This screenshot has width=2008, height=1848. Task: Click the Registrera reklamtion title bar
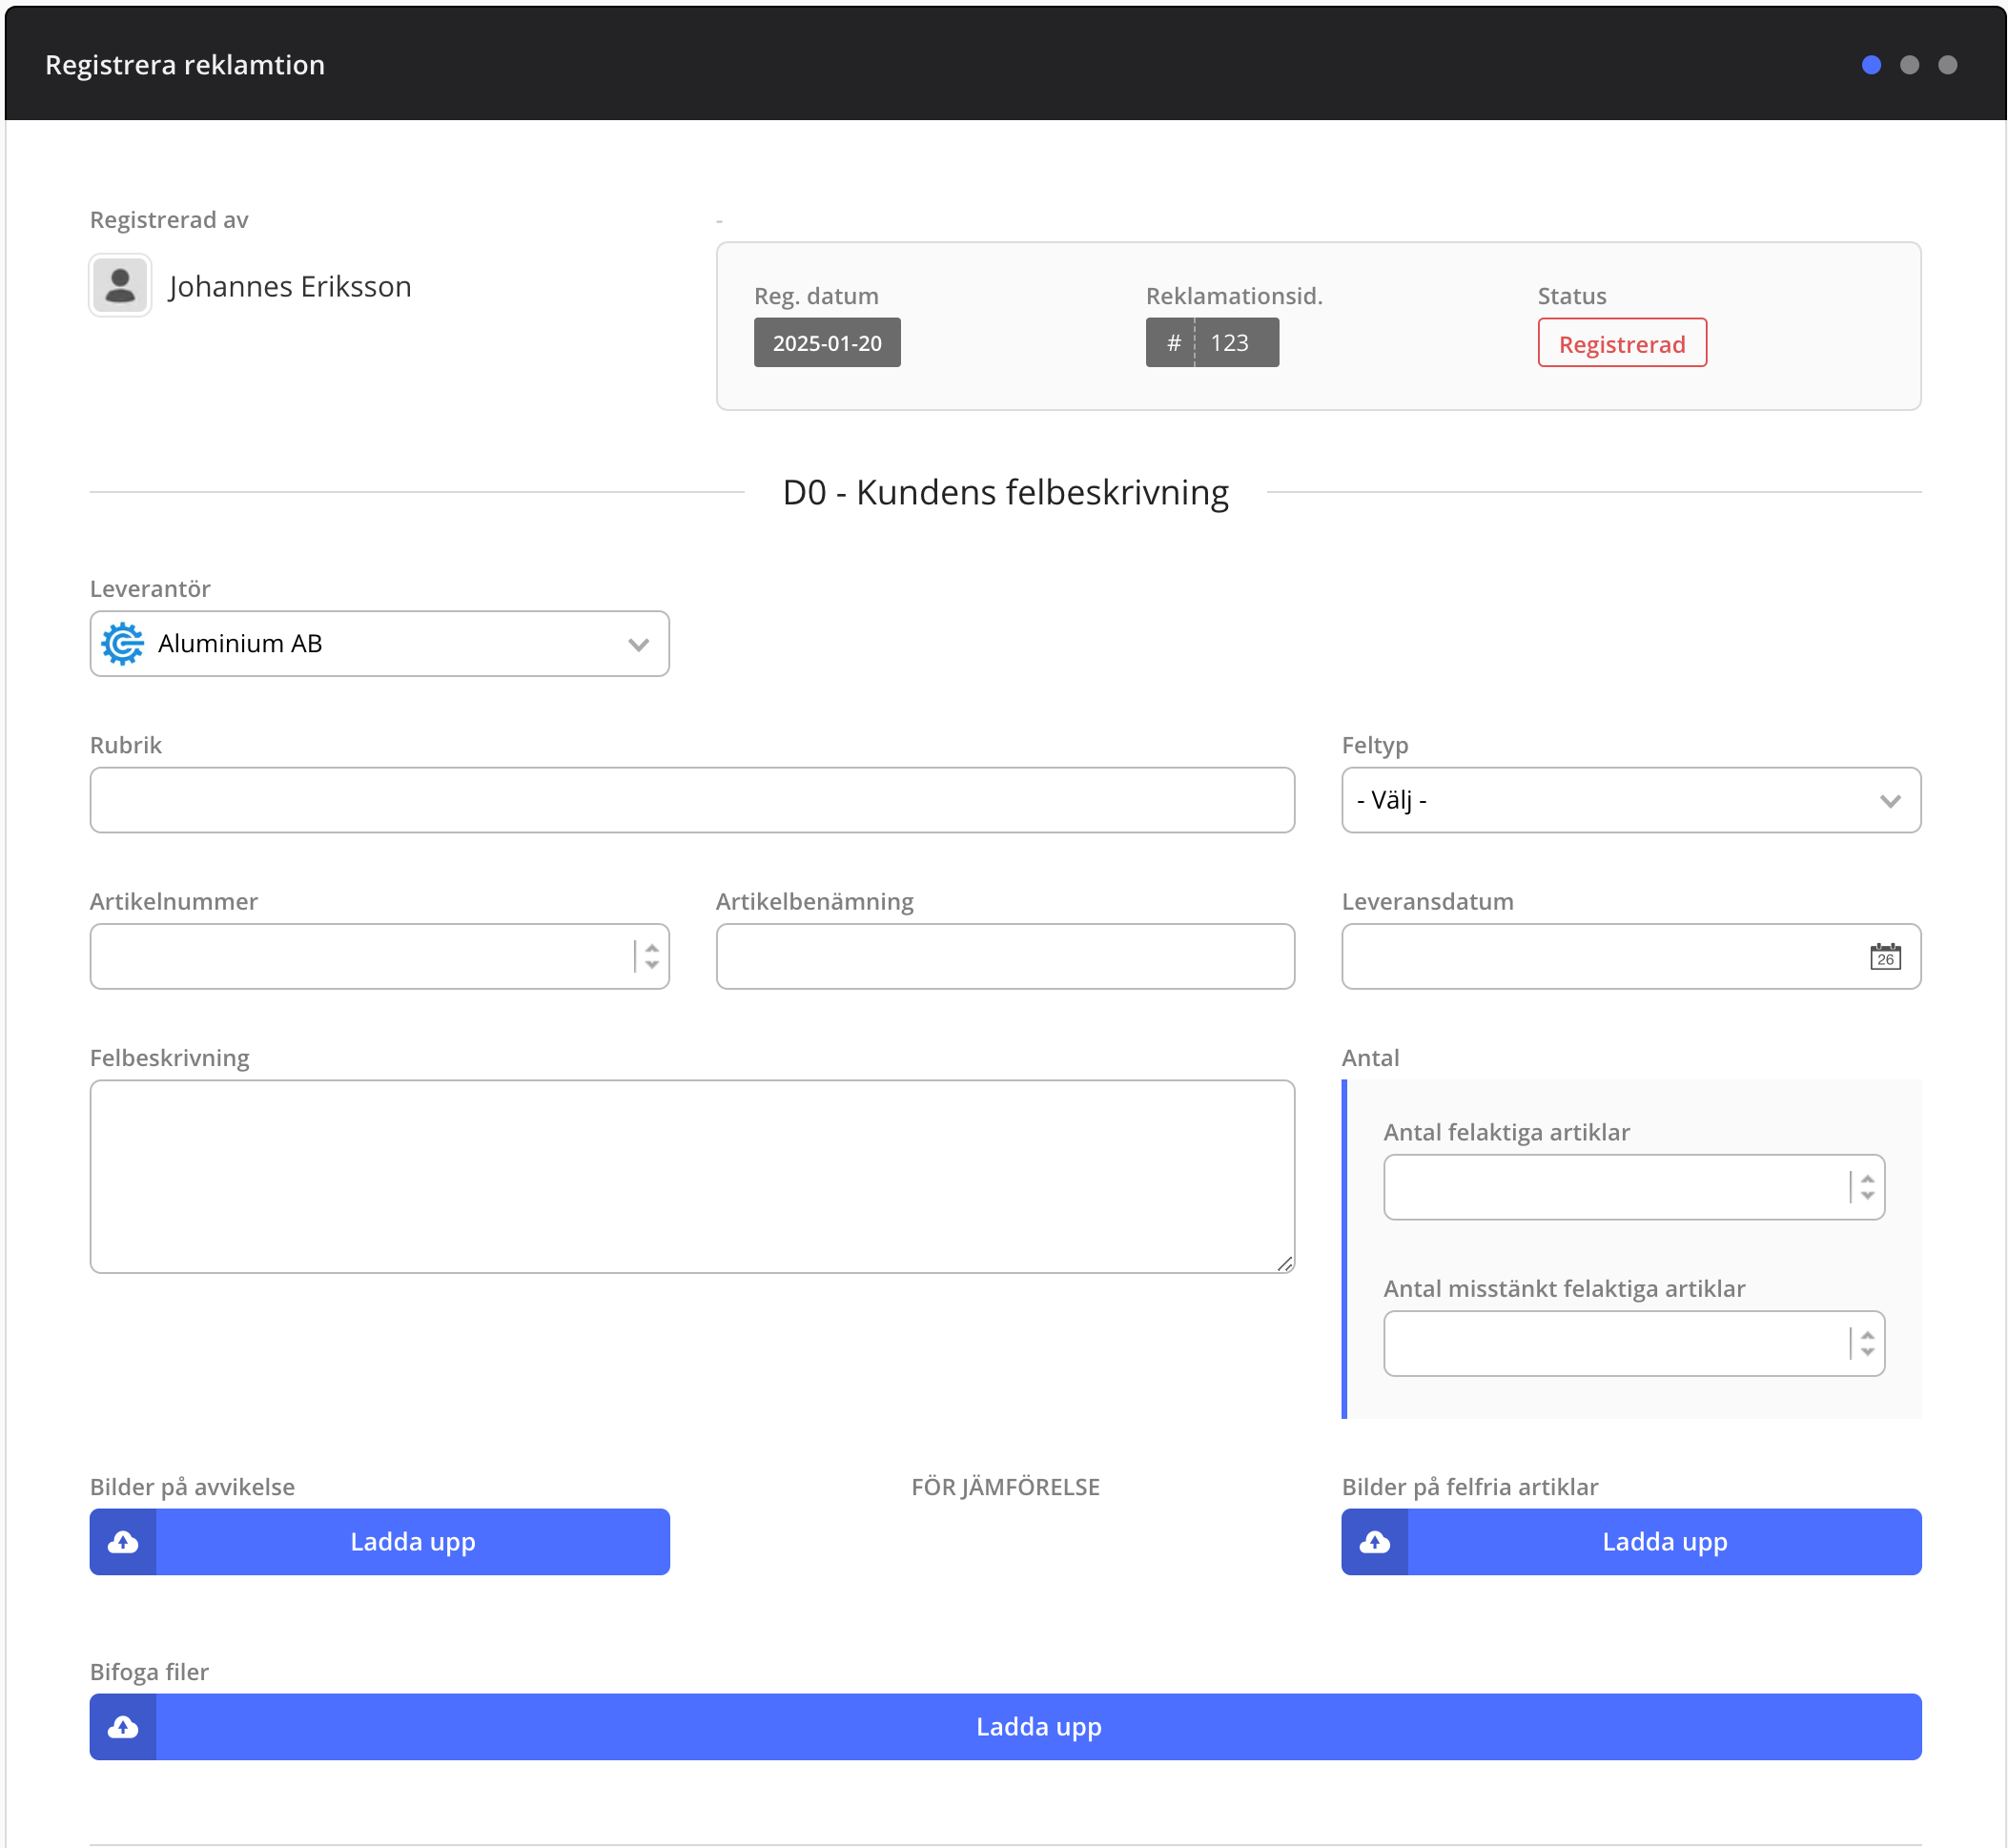(x=184, y=64)
